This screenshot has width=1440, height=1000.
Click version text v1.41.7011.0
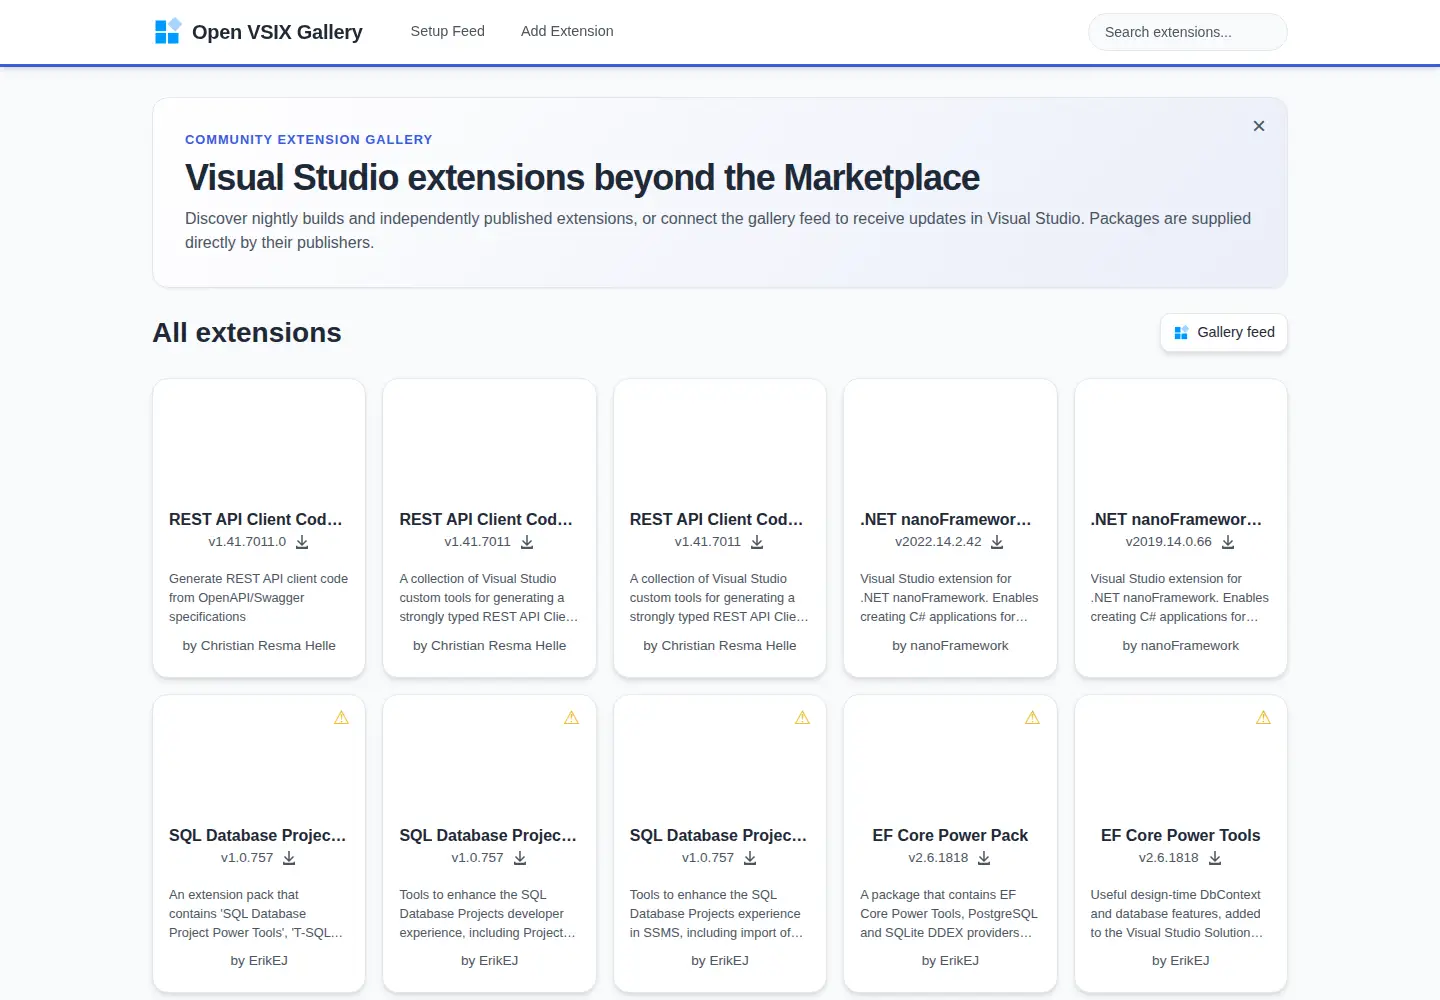point(247,542)
